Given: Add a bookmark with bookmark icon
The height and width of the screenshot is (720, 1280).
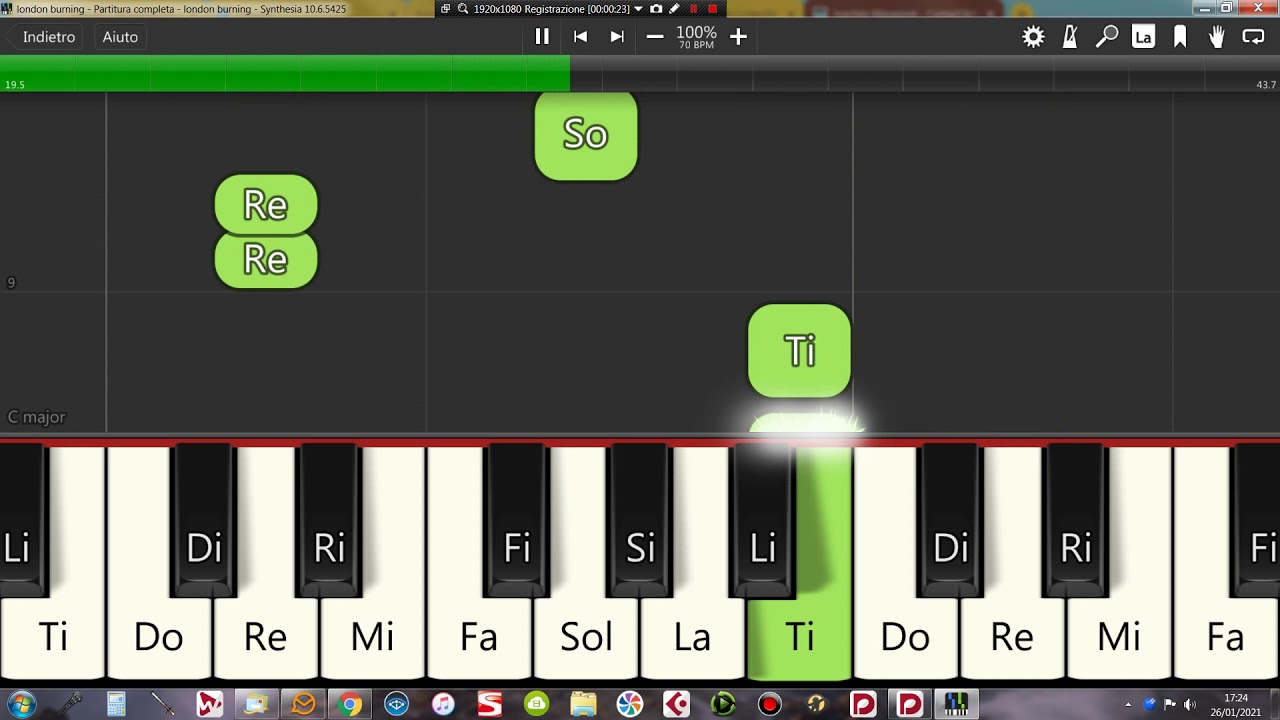Looking at the screenshot, I should [1180, 37].
